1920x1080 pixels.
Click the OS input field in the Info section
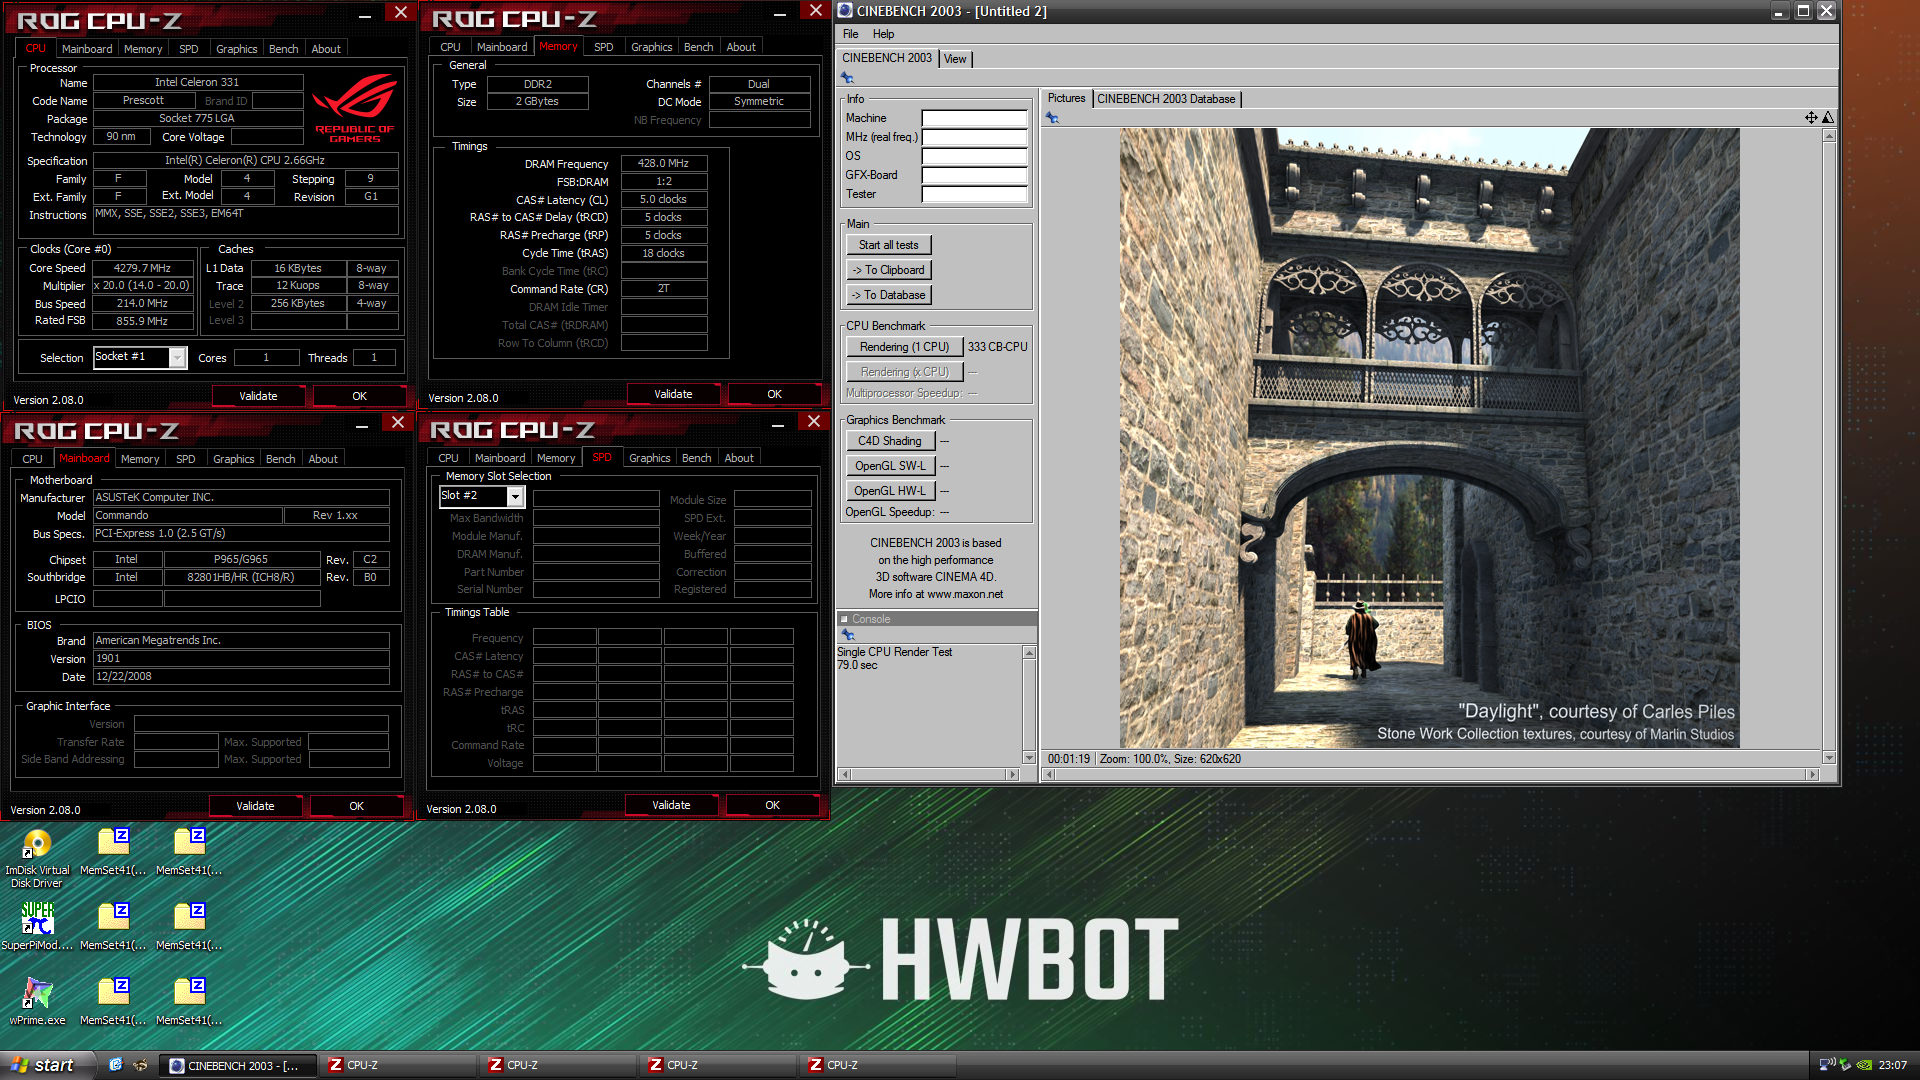pos(974,156)
